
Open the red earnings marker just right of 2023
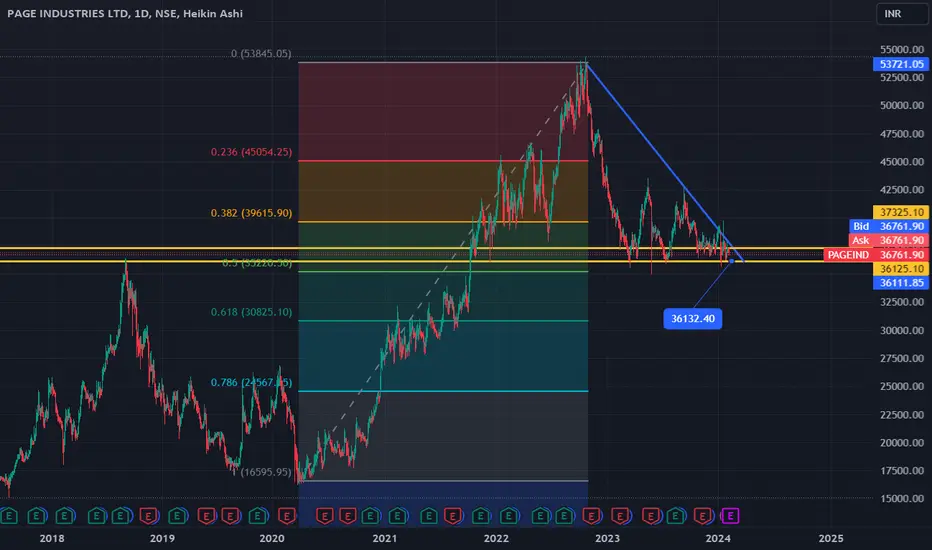(620, 516)
